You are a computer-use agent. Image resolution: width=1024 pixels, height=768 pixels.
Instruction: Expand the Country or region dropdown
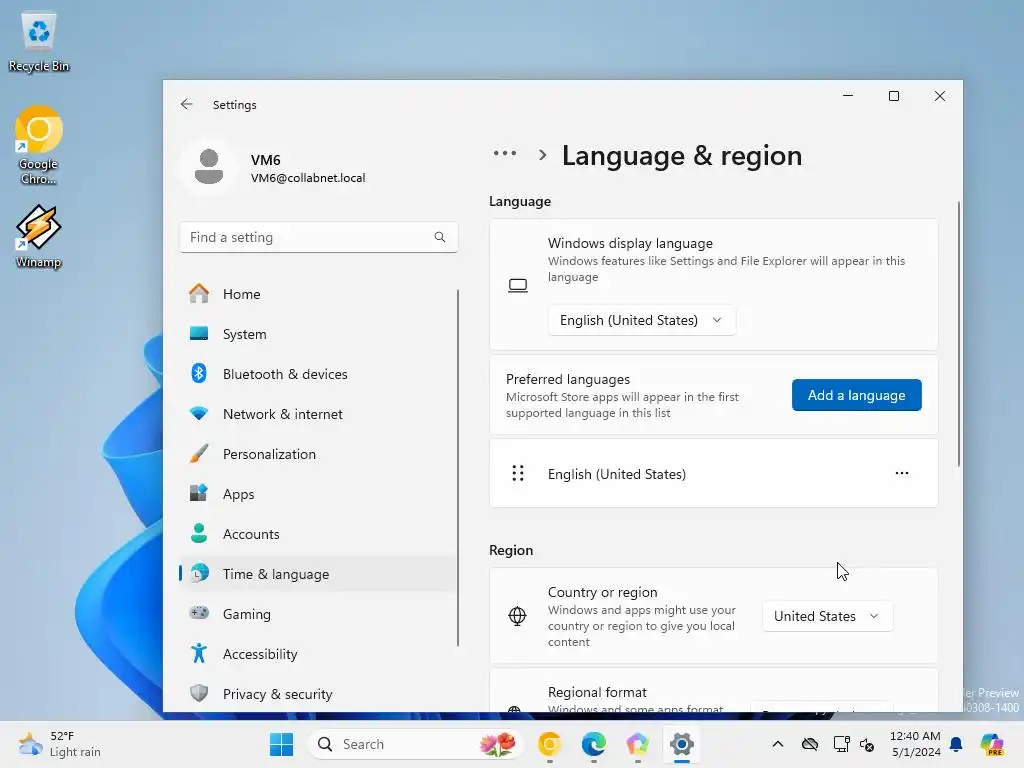(827, 616)
